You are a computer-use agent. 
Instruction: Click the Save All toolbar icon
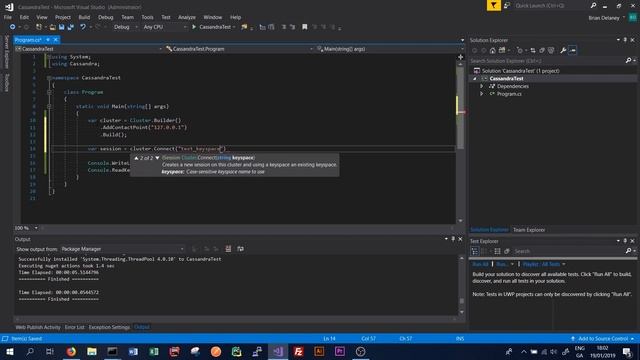71,27
